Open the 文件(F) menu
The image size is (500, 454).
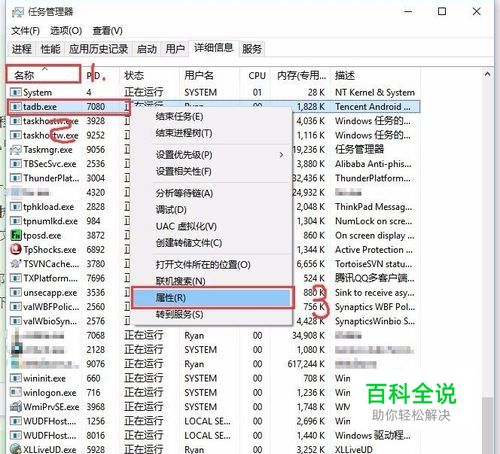click(25, 31)
